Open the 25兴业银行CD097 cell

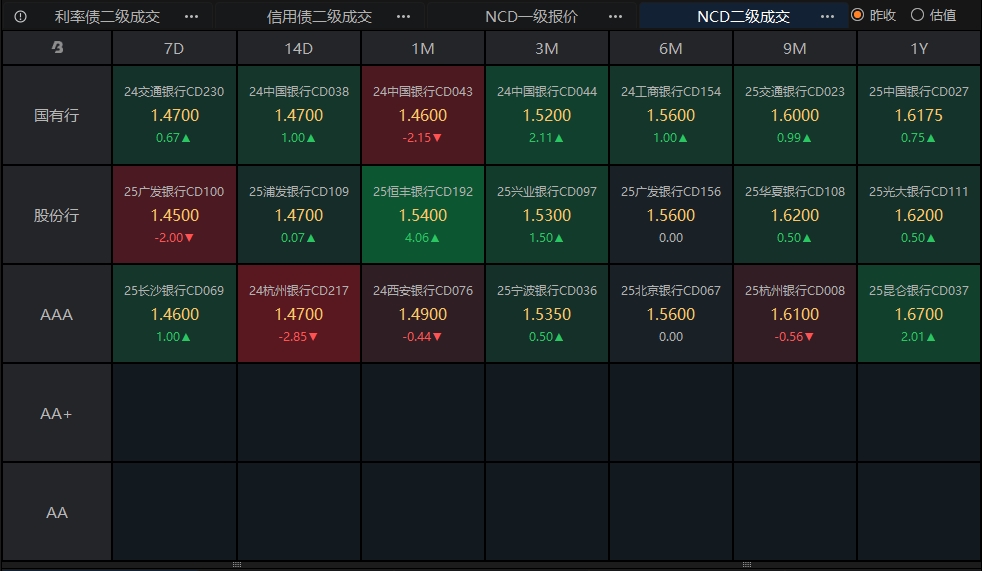[547, 215]
